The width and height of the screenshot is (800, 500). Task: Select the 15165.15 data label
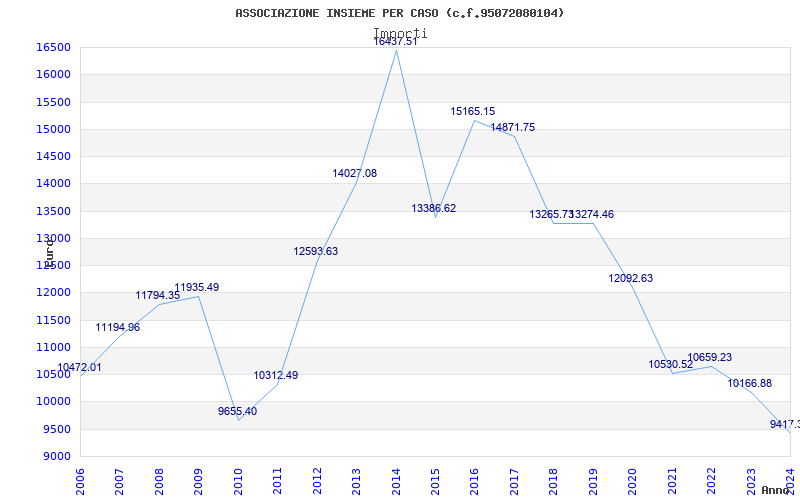(x=472, y=111)
